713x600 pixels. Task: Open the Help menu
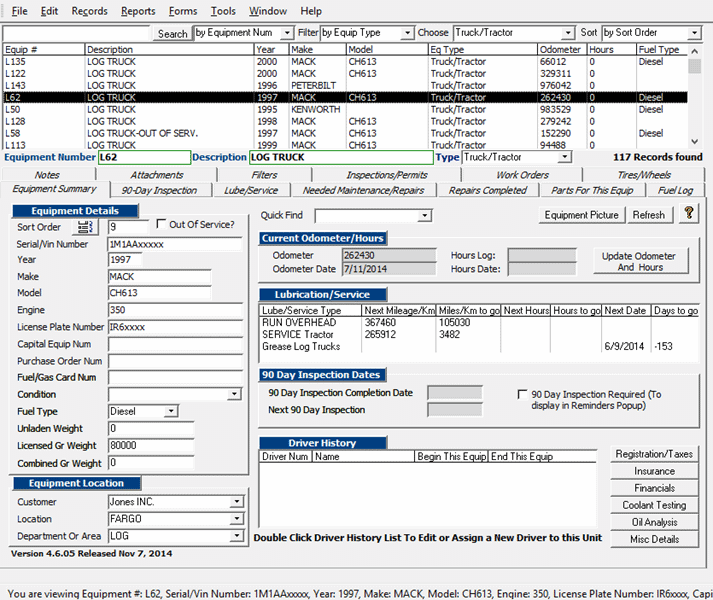tap(311, 11)
